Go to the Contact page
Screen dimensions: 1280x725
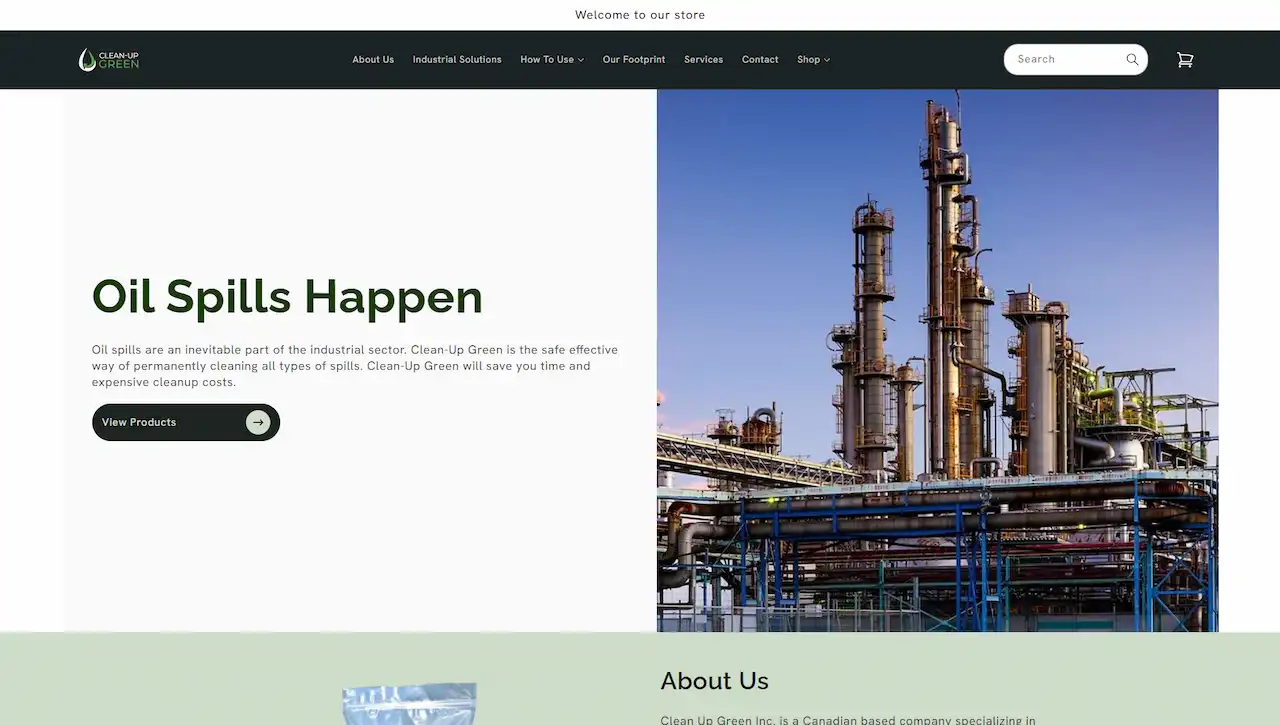point(759,59)
